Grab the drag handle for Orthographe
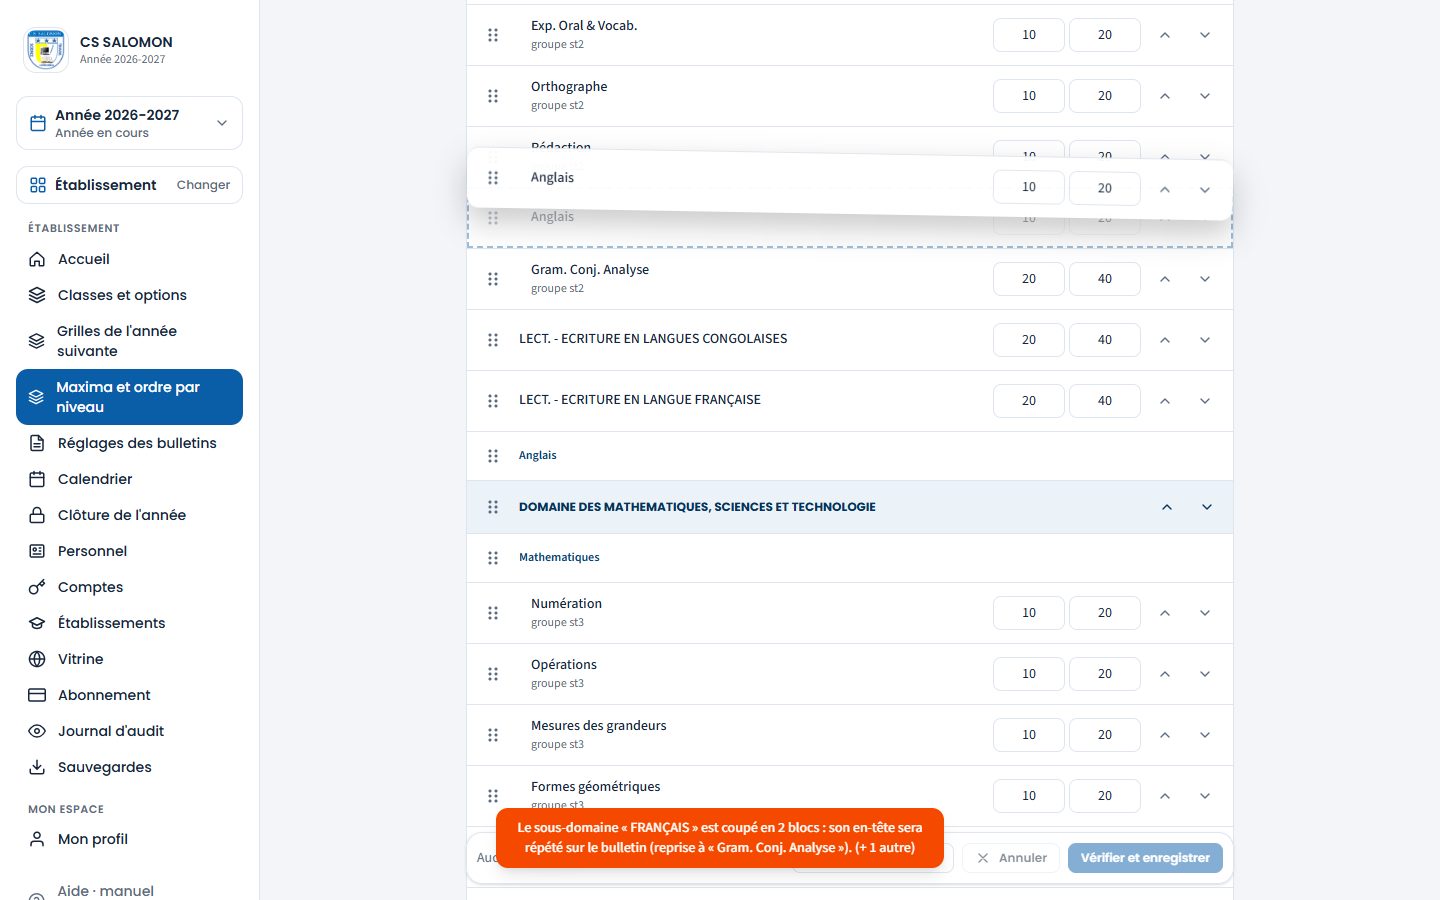1440x900 pixels. 493,96
